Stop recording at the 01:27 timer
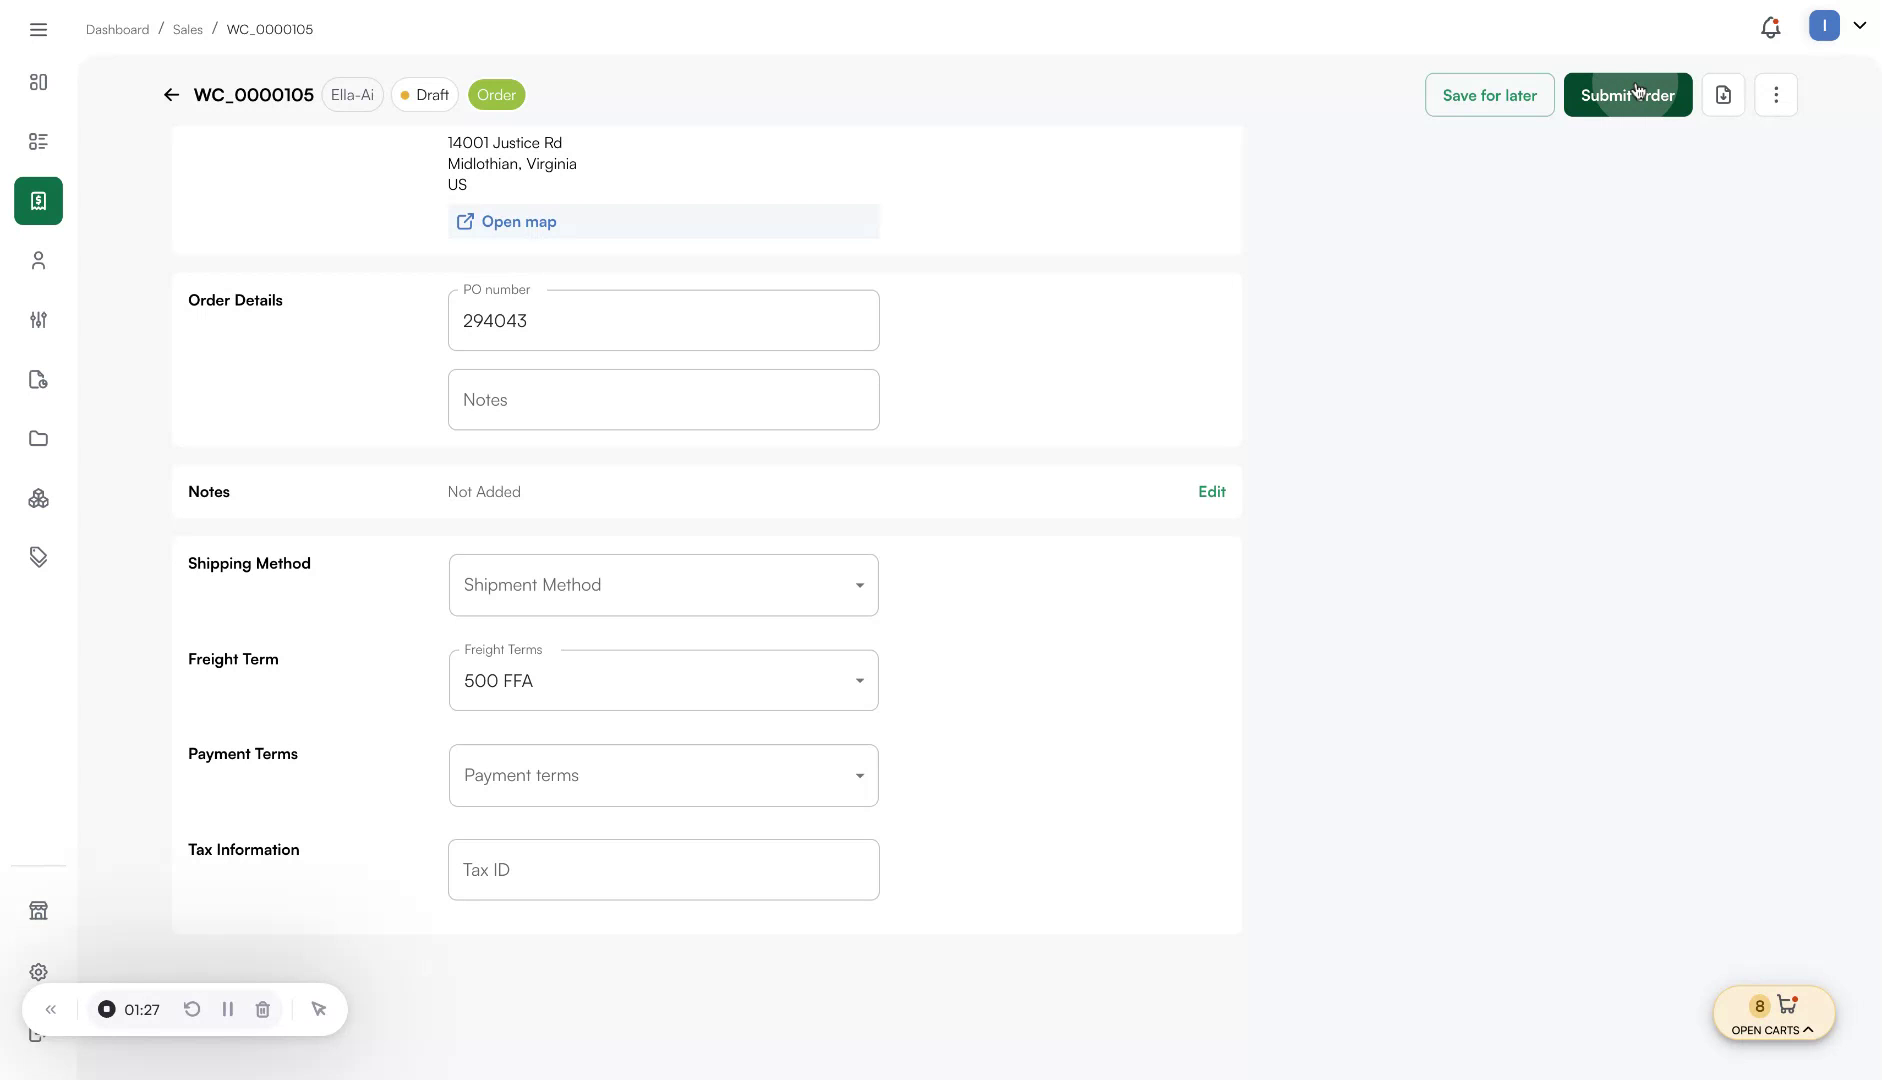Image resolution: width=1882 pixels, height=1080 pixels. click(x=107, y=1009)
